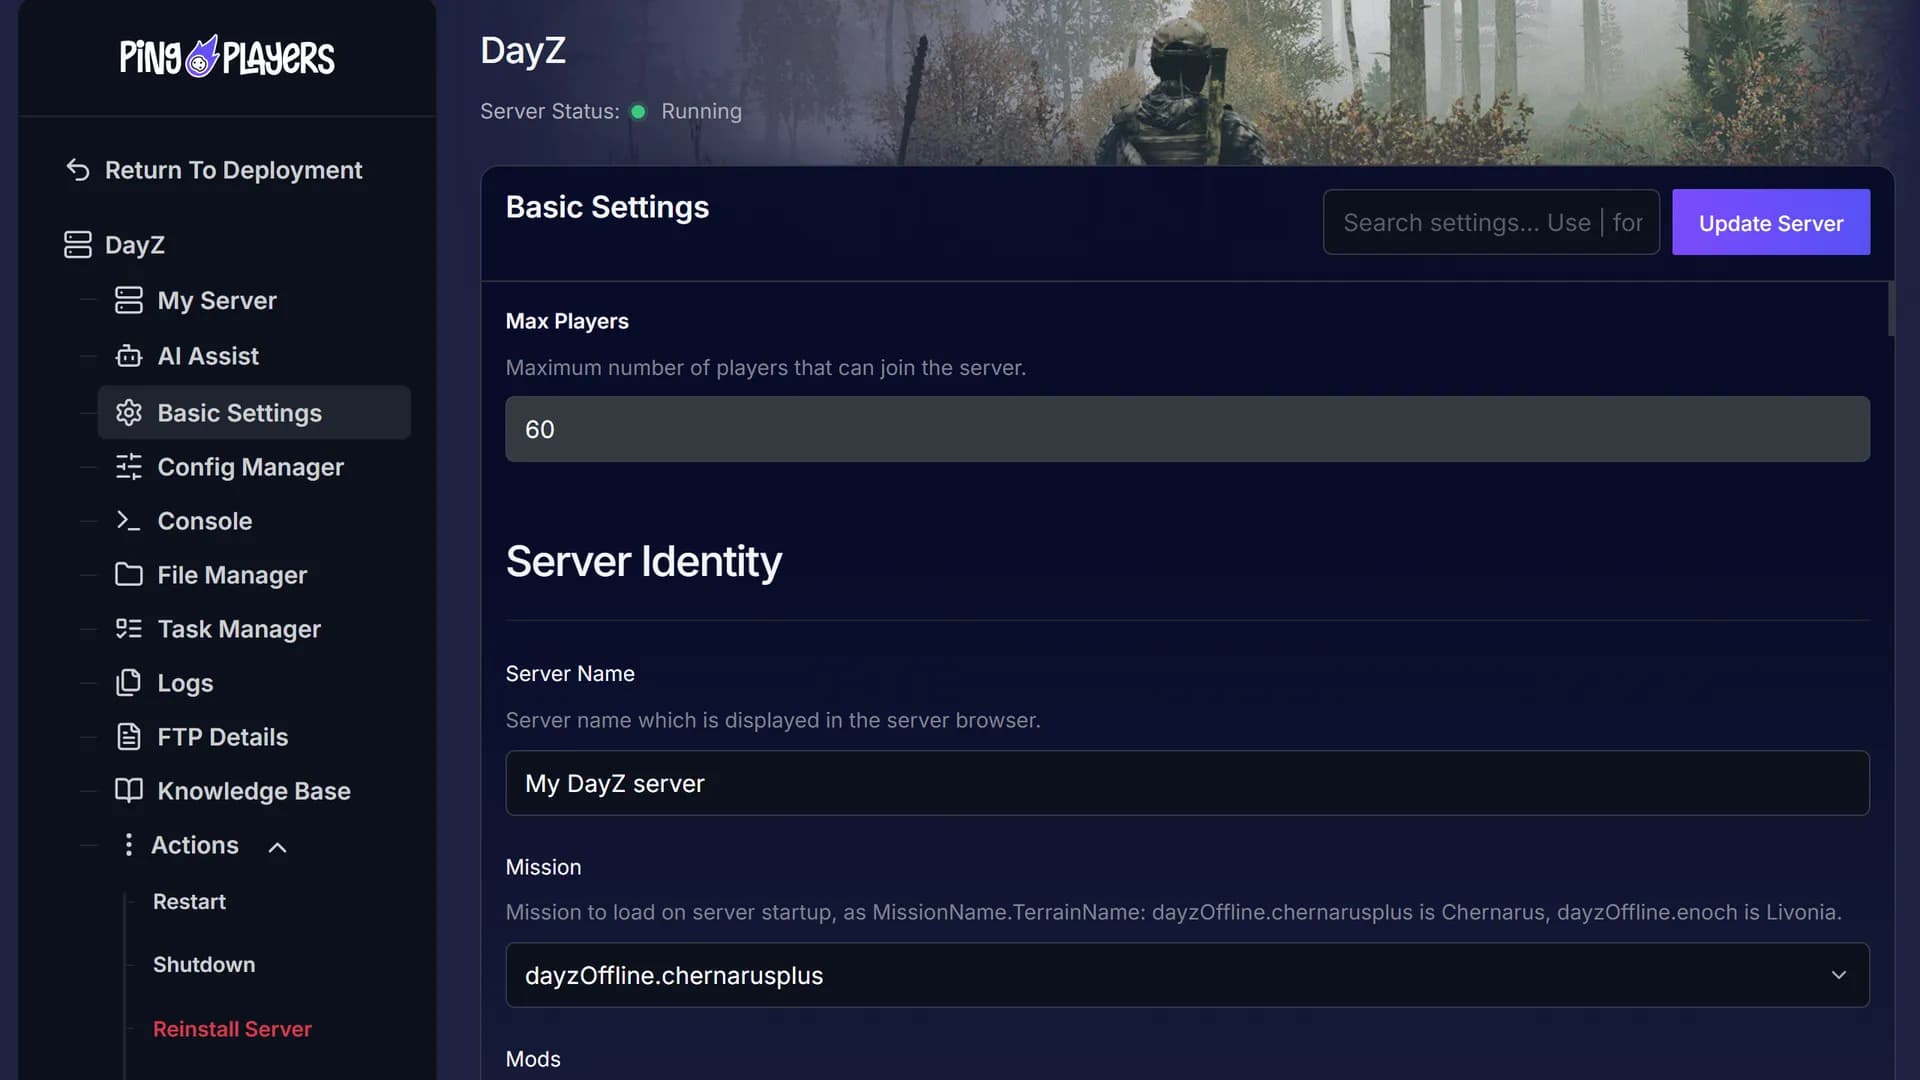Click the Actions three-dot icon
The width and height of the screenshot is (1920, 1080).
tap(128, 845)
